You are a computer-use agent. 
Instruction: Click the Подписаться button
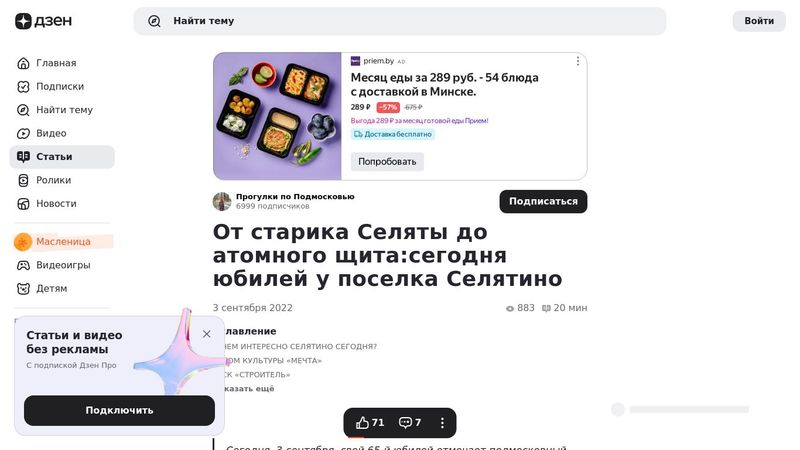click(x=543, y=201)
